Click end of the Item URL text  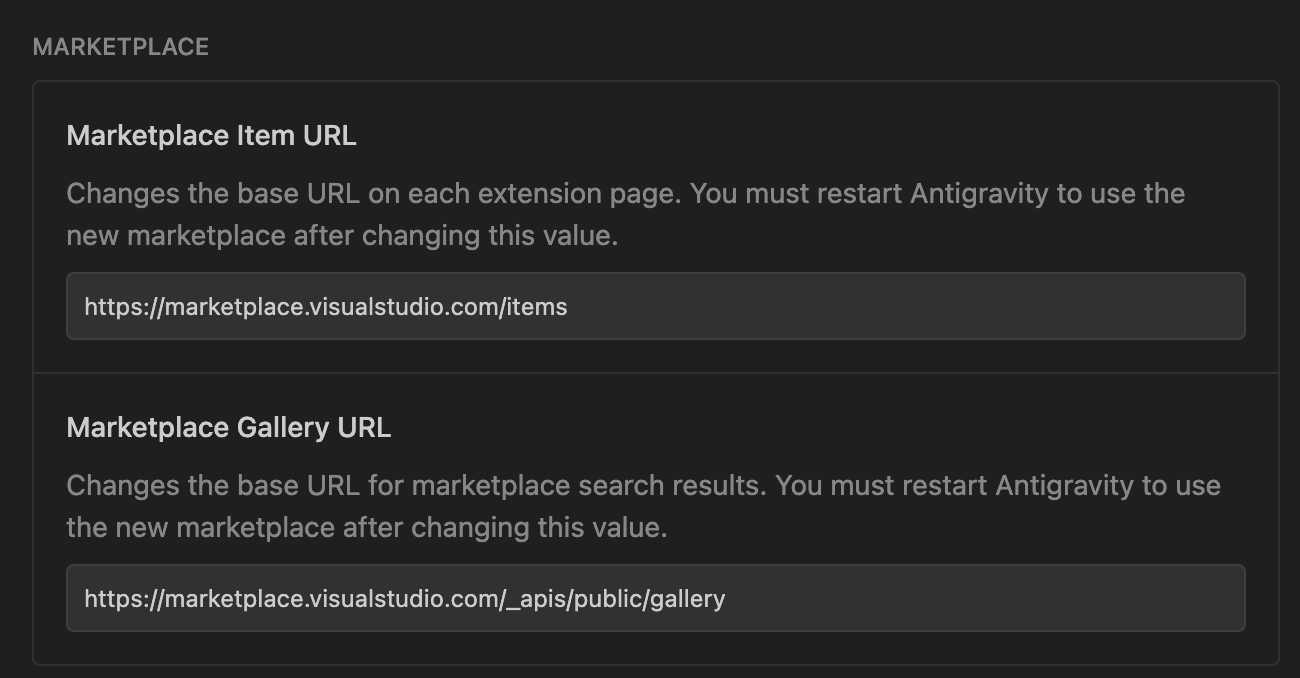click(x=565, y=306)
